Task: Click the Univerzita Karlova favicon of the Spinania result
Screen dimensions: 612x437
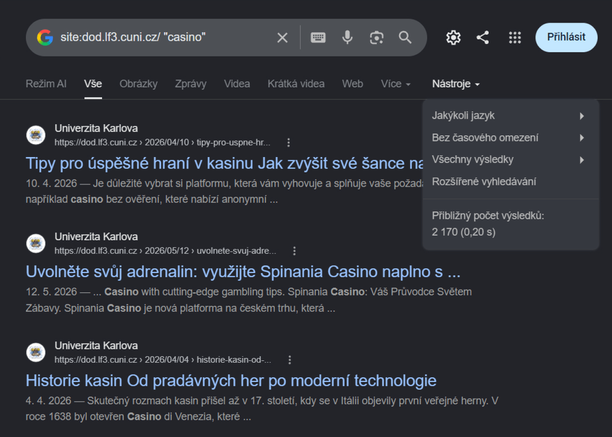Action: point(36,243)
